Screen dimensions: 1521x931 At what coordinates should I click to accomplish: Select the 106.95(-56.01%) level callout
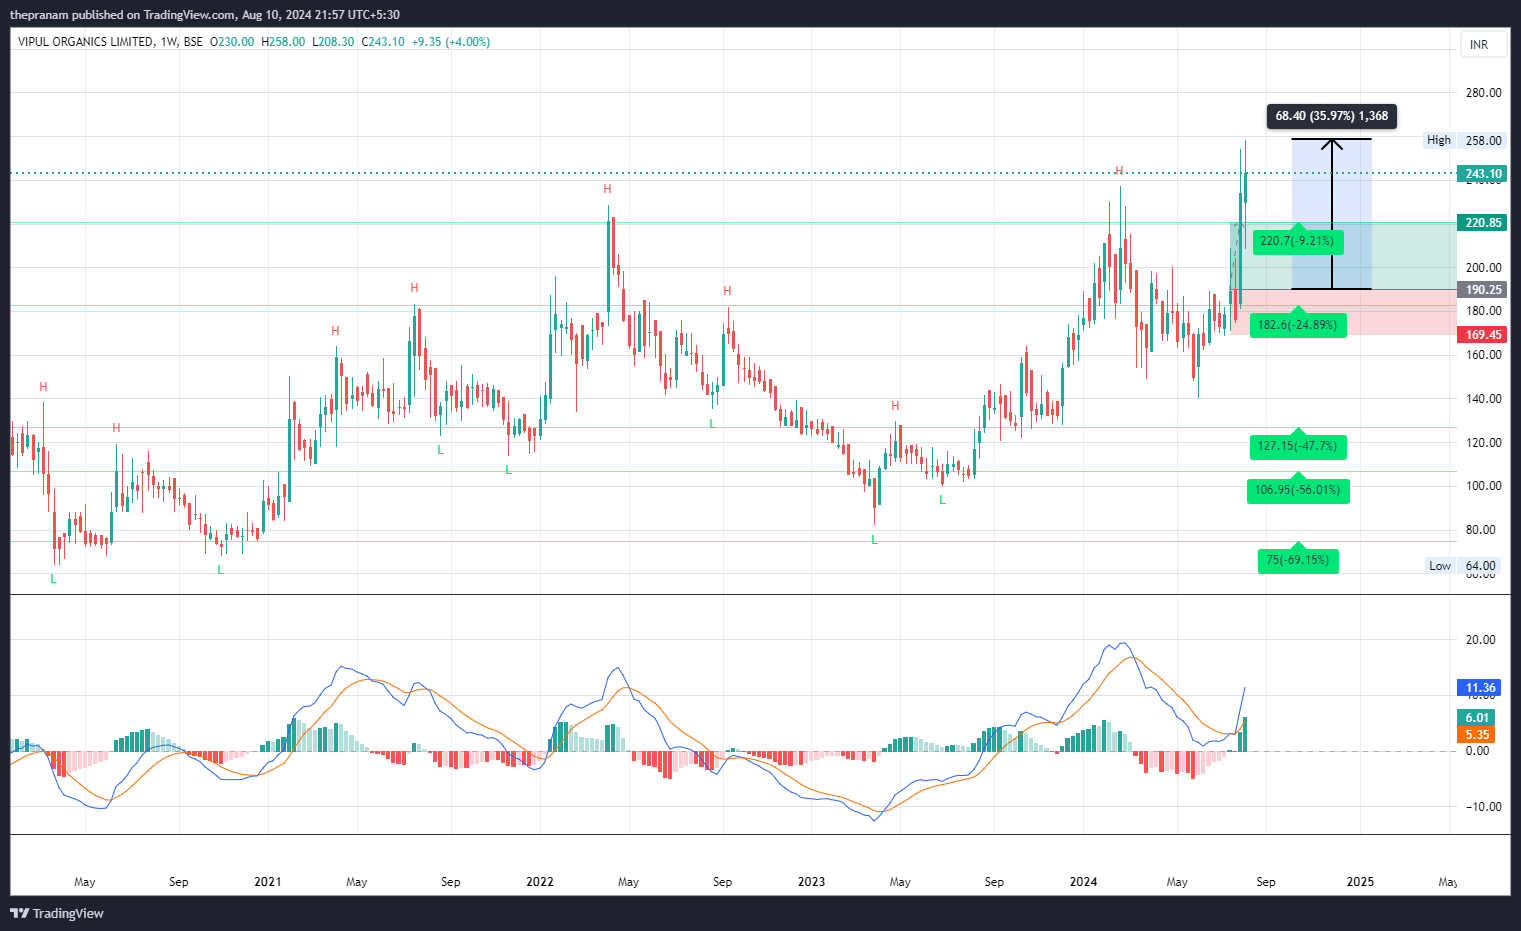pyautogui.click(x=1297, y=490)
